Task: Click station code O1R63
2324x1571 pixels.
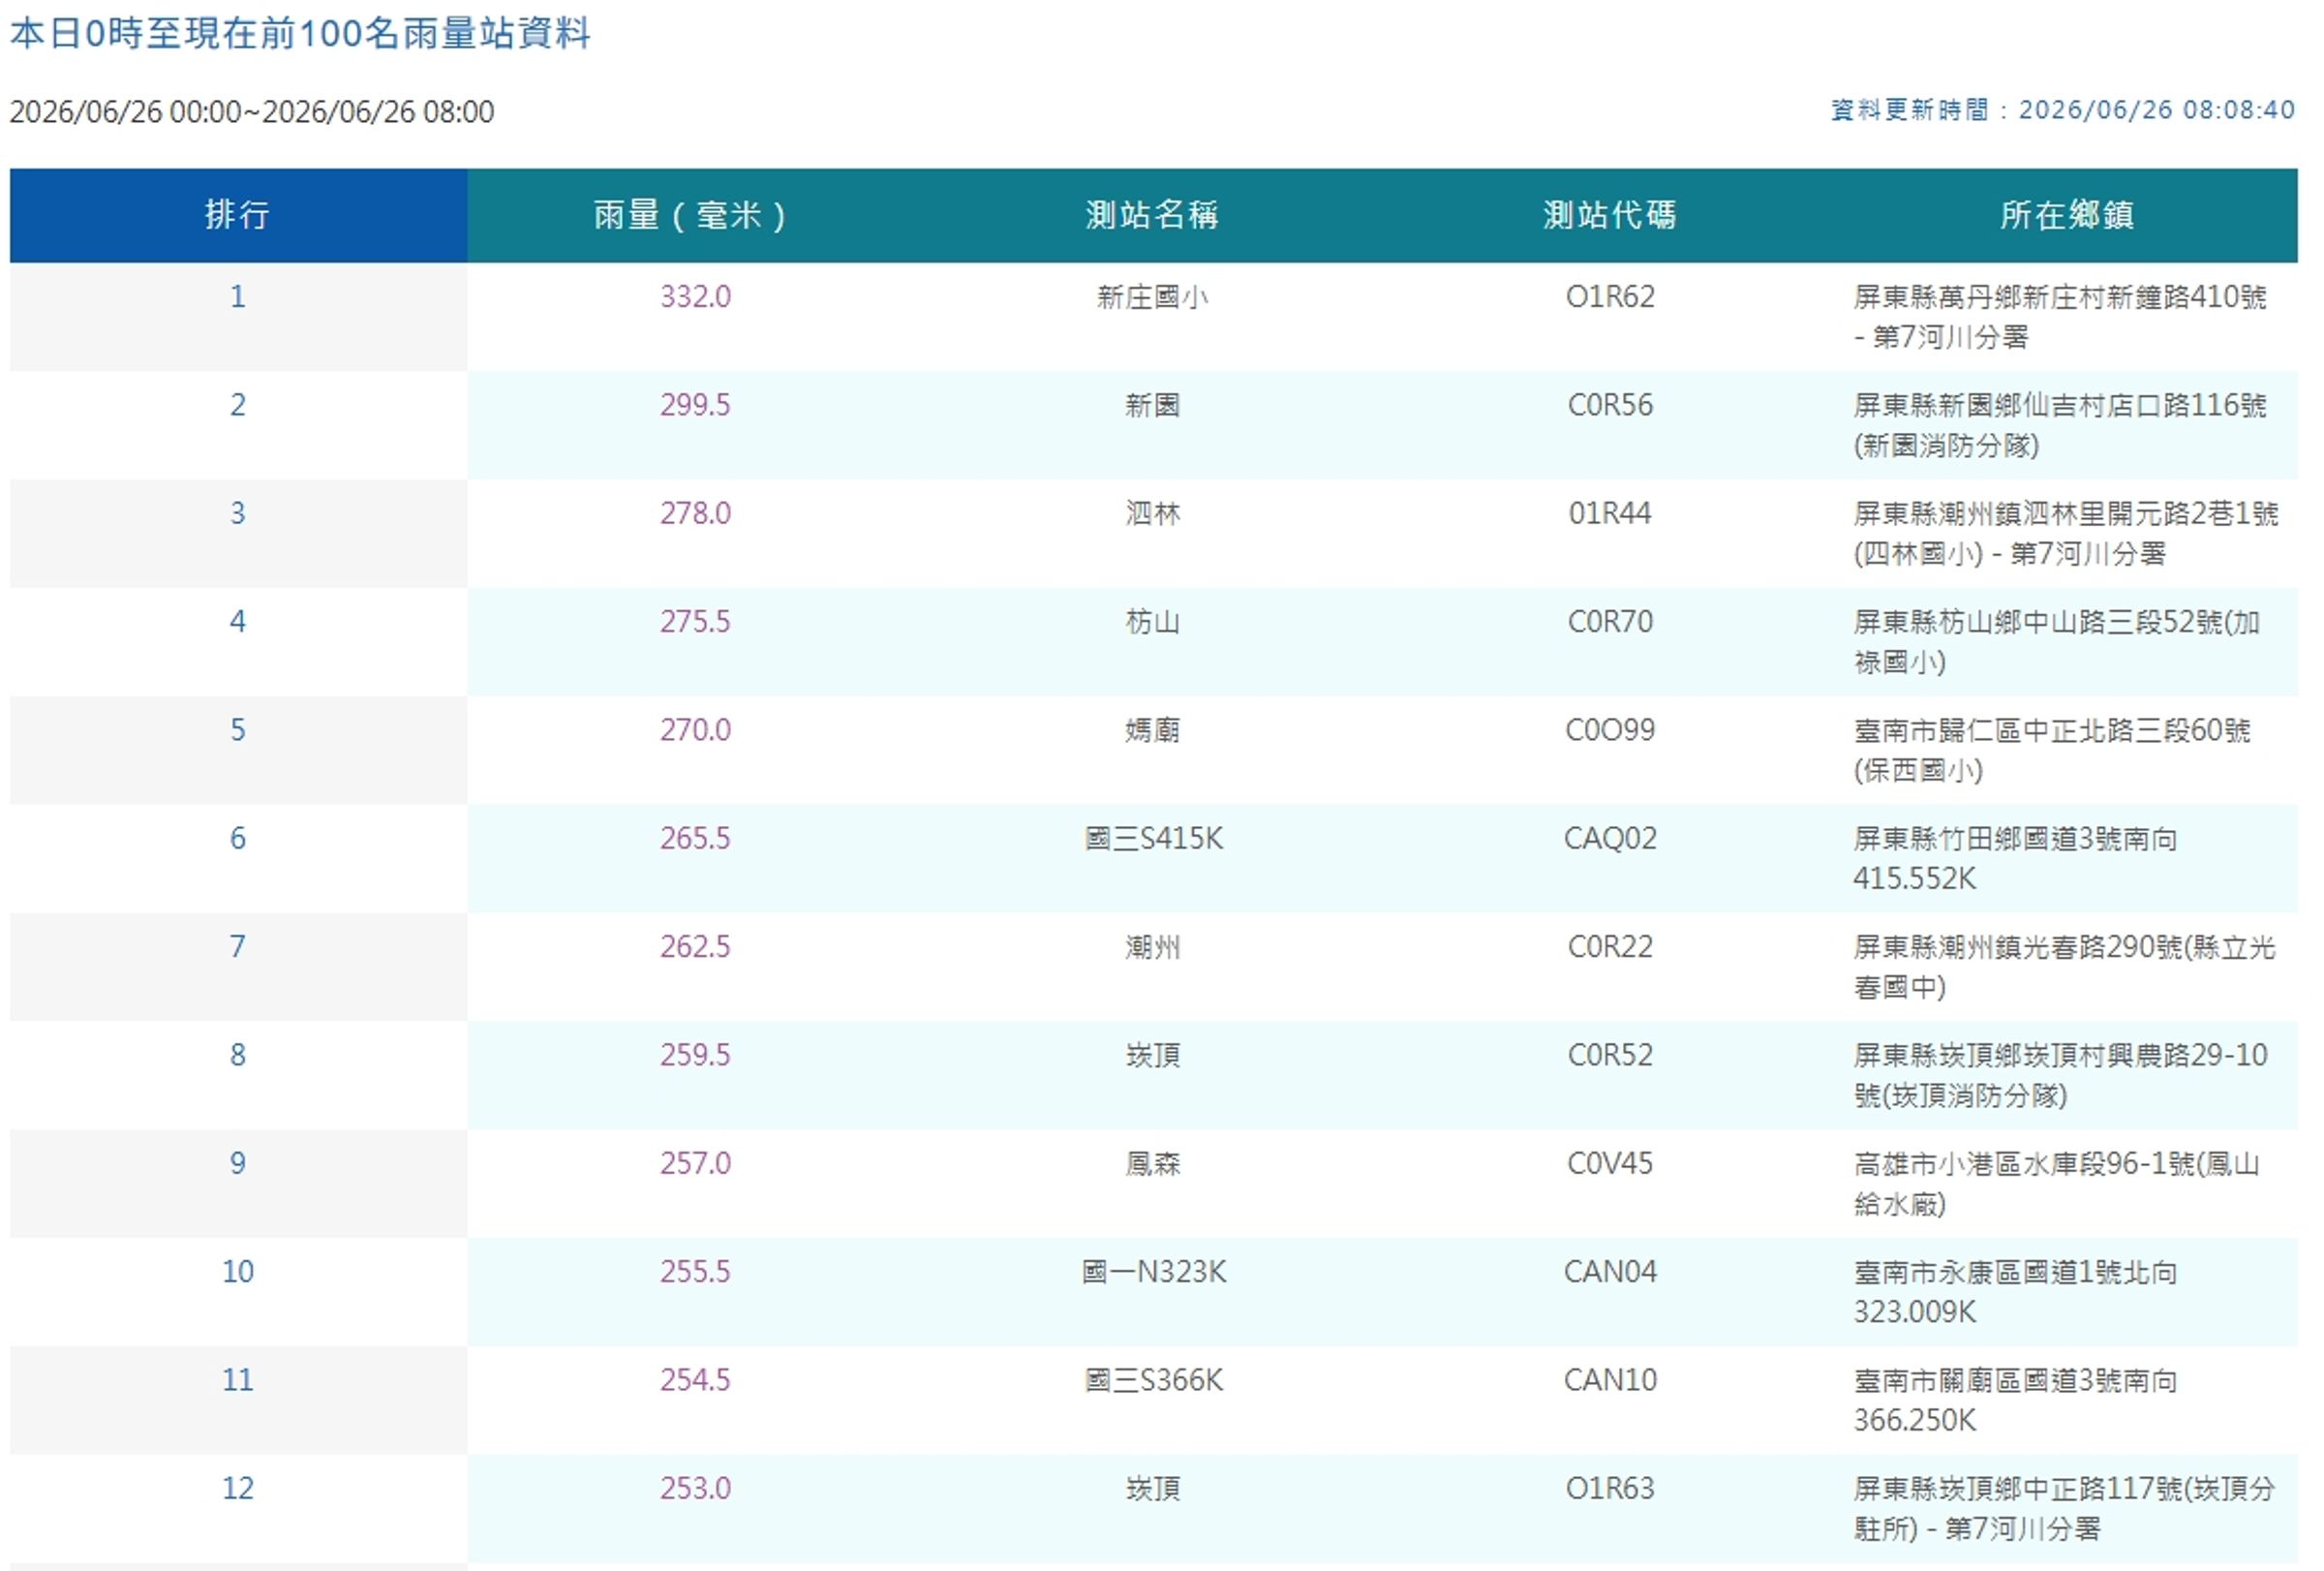Action: coord(1610,1488)
